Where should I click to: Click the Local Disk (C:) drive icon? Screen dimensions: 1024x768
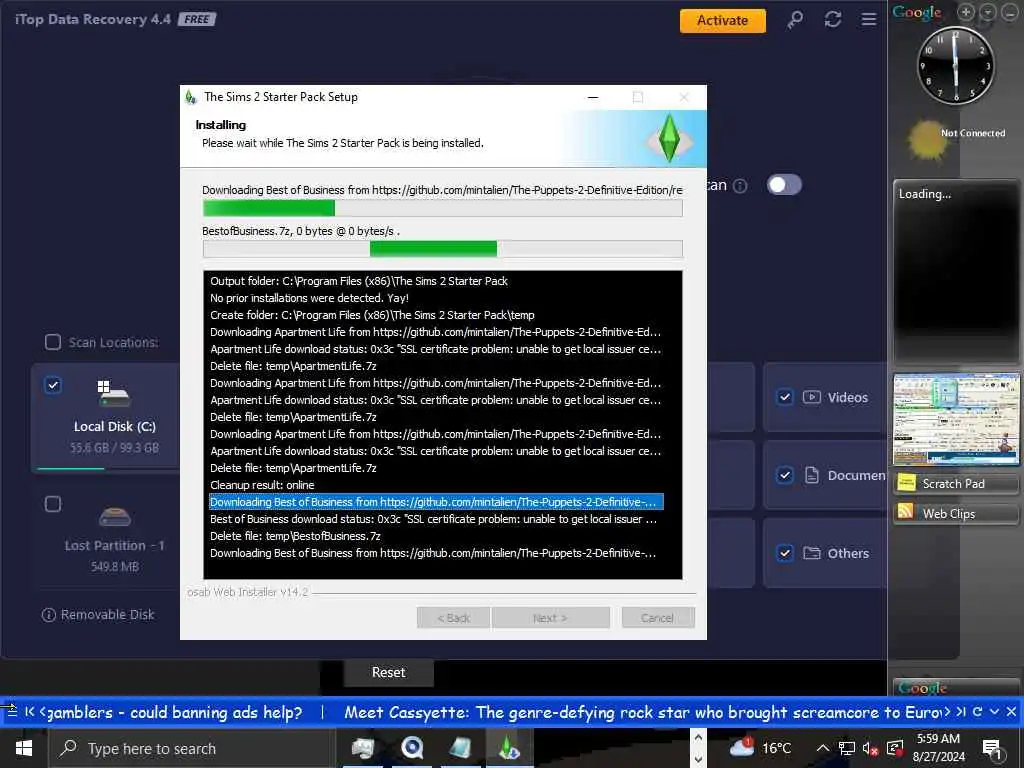(x=114, y=394)
